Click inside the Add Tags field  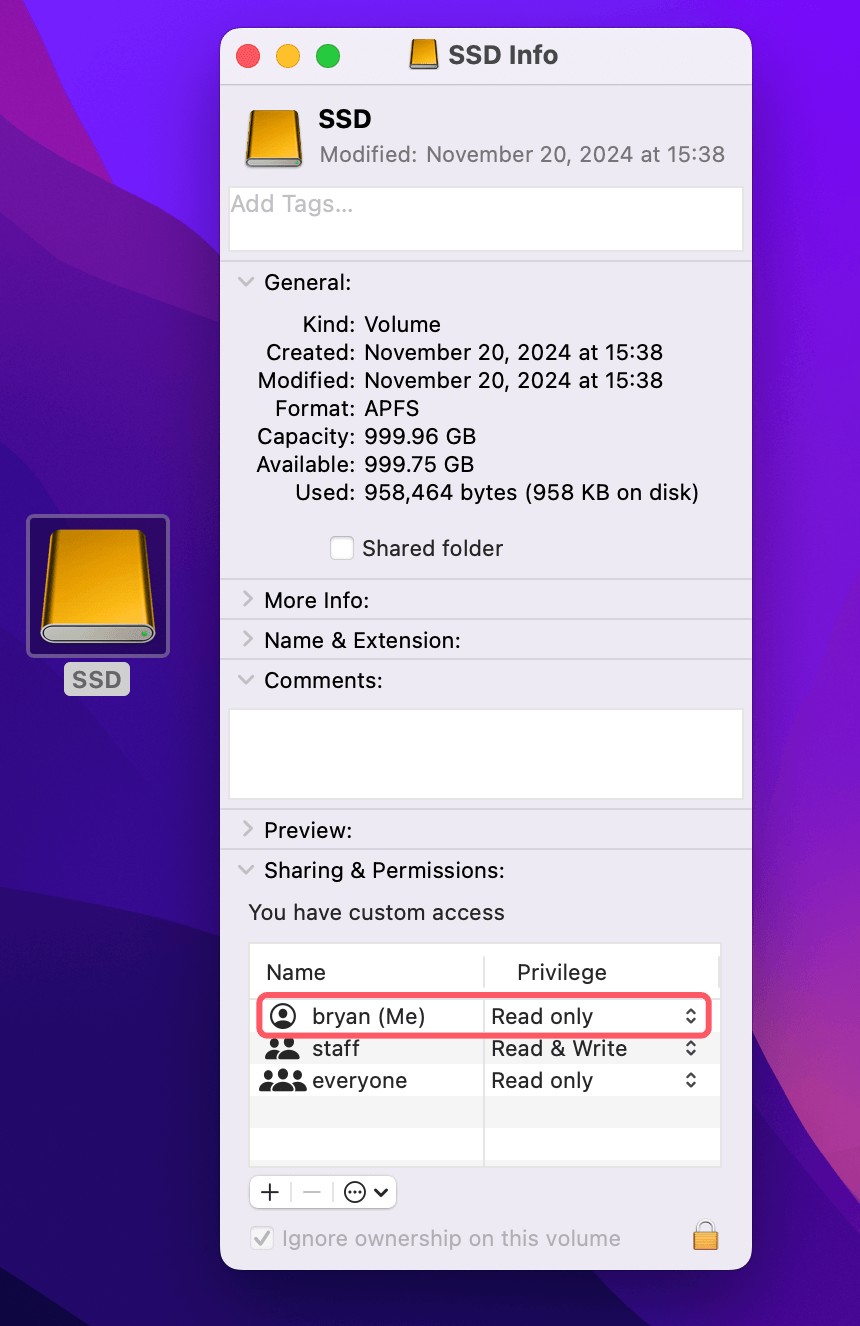tap(485, 219)
